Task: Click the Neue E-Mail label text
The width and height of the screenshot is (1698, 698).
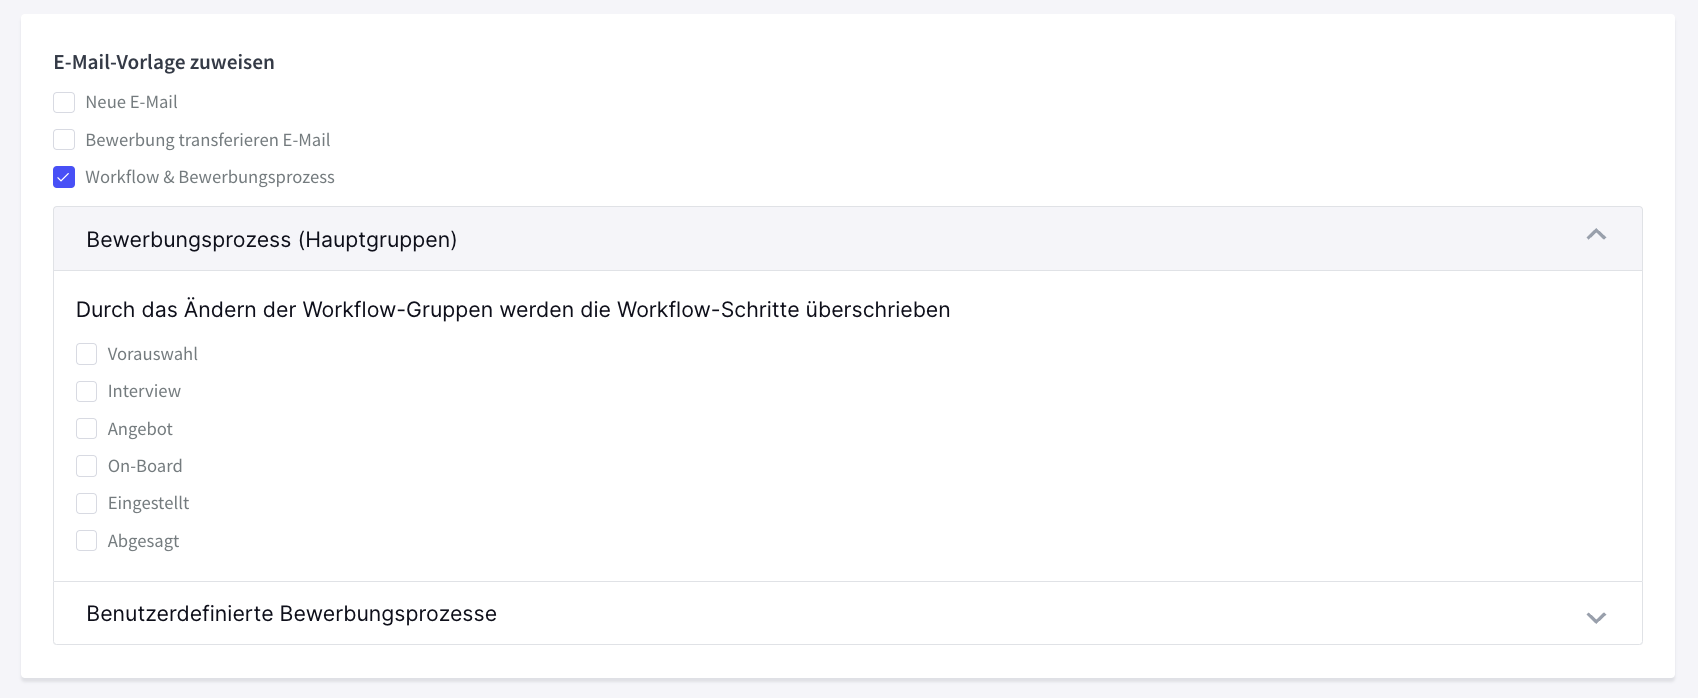Action: pyautogui.click(x=131, y=102)
